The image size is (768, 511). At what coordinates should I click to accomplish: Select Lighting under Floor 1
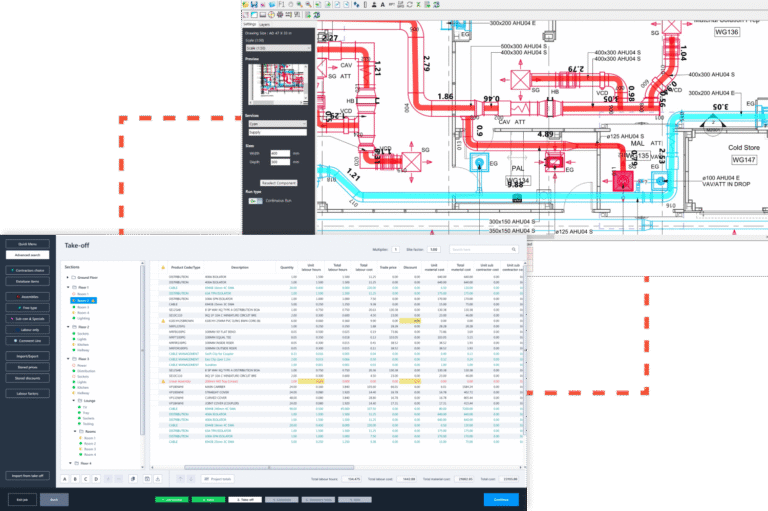coord(83,318)
